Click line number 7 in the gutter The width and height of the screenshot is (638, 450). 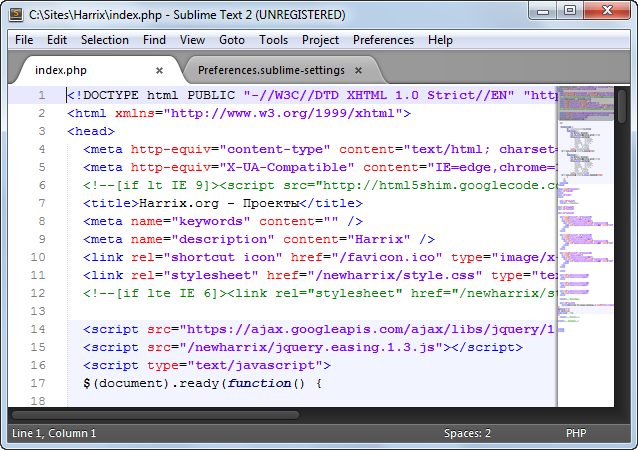pos(42,203)
